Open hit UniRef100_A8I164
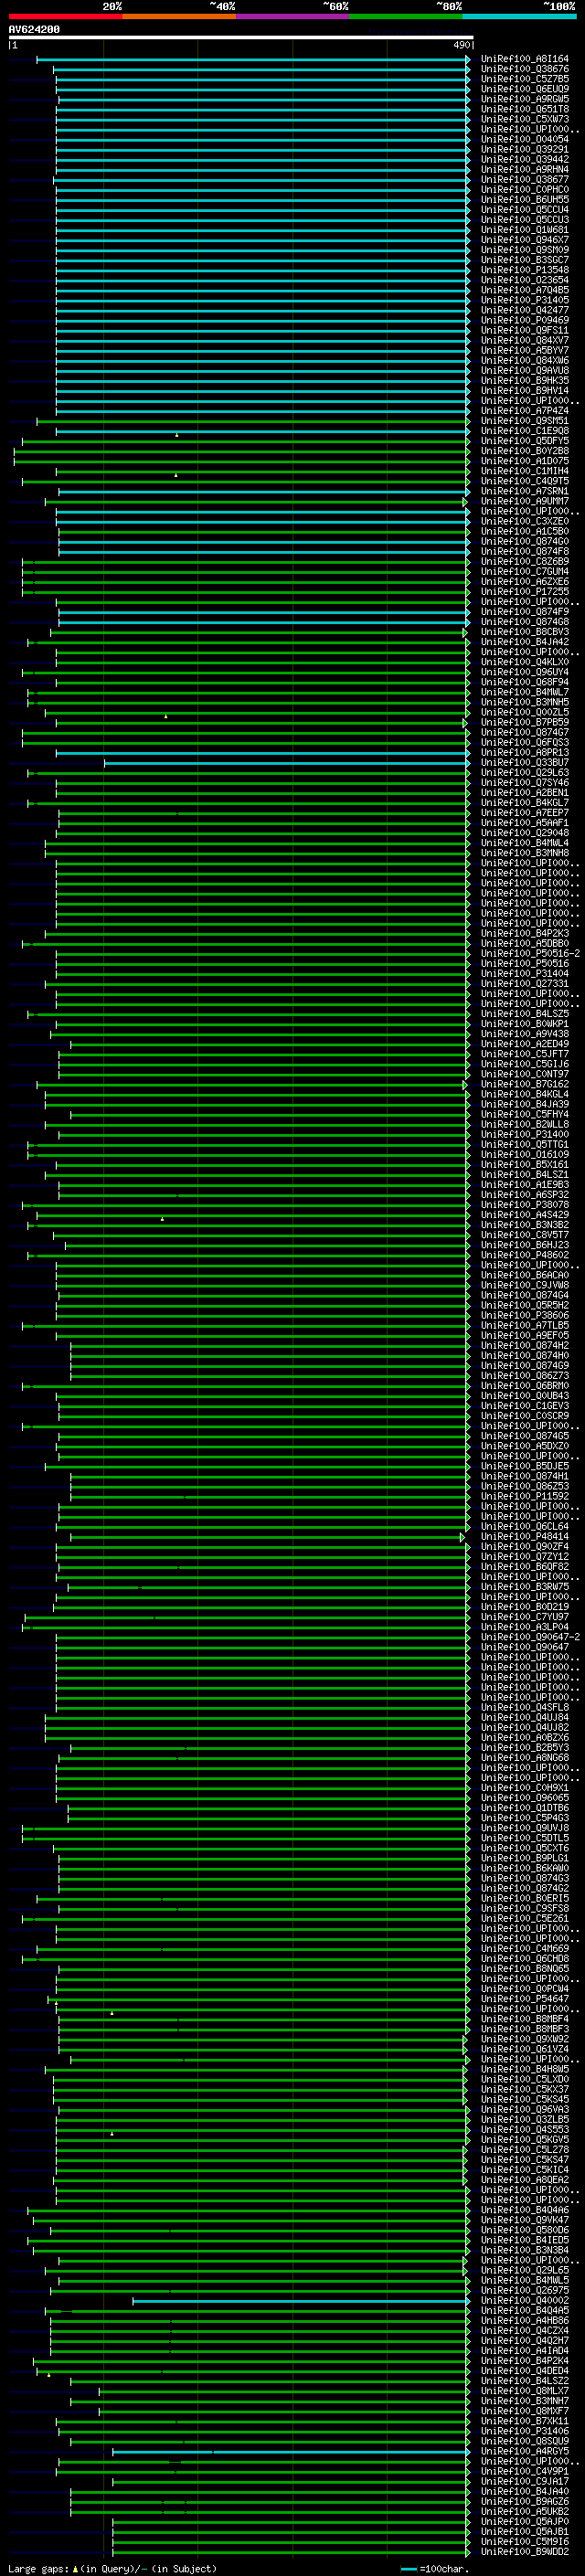585x2576 pixels. pyautogui.click(x=525, y=59)
